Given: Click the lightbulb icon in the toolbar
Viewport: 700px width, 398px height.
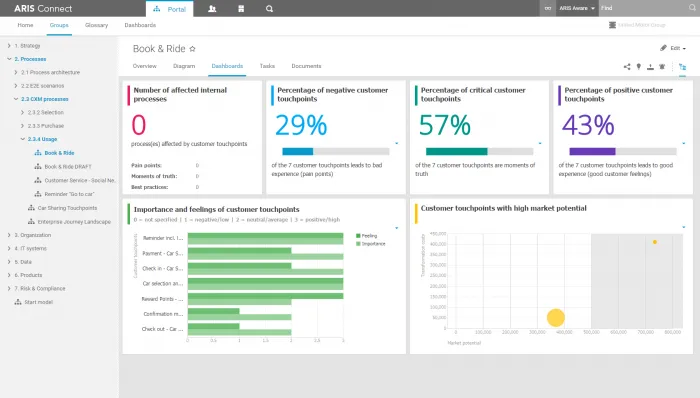Looking at the screenshot, I should pyautogui.click(x=639, y=67).
